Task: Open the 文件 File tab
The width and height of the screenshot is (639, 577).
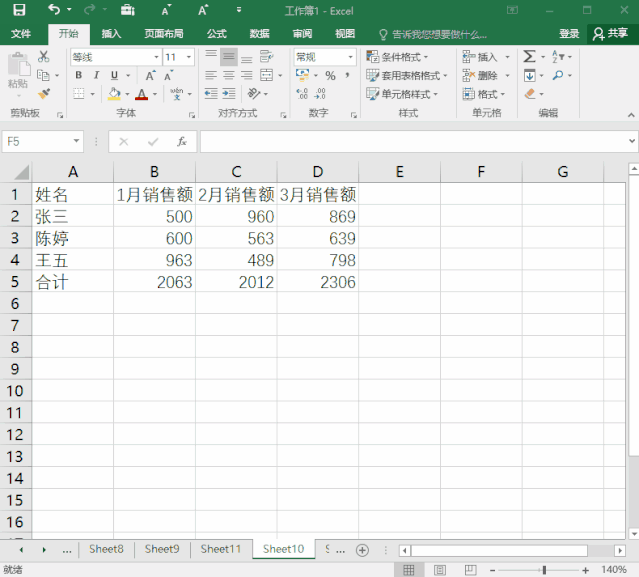Action: click(x=21, y=34)
